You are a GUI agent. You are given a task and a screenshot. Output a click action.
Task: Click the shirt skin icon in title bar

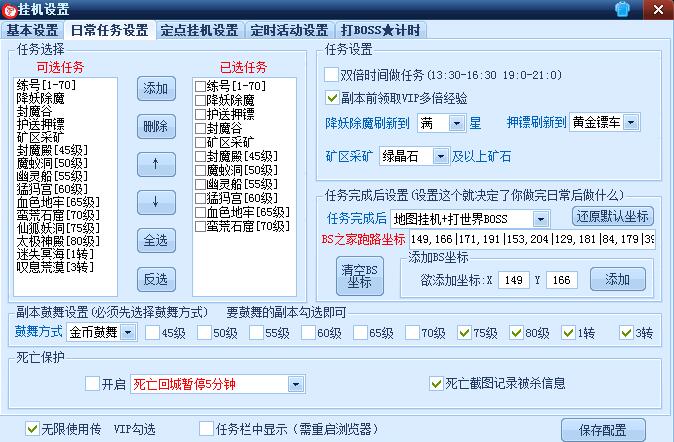[622, 9]
